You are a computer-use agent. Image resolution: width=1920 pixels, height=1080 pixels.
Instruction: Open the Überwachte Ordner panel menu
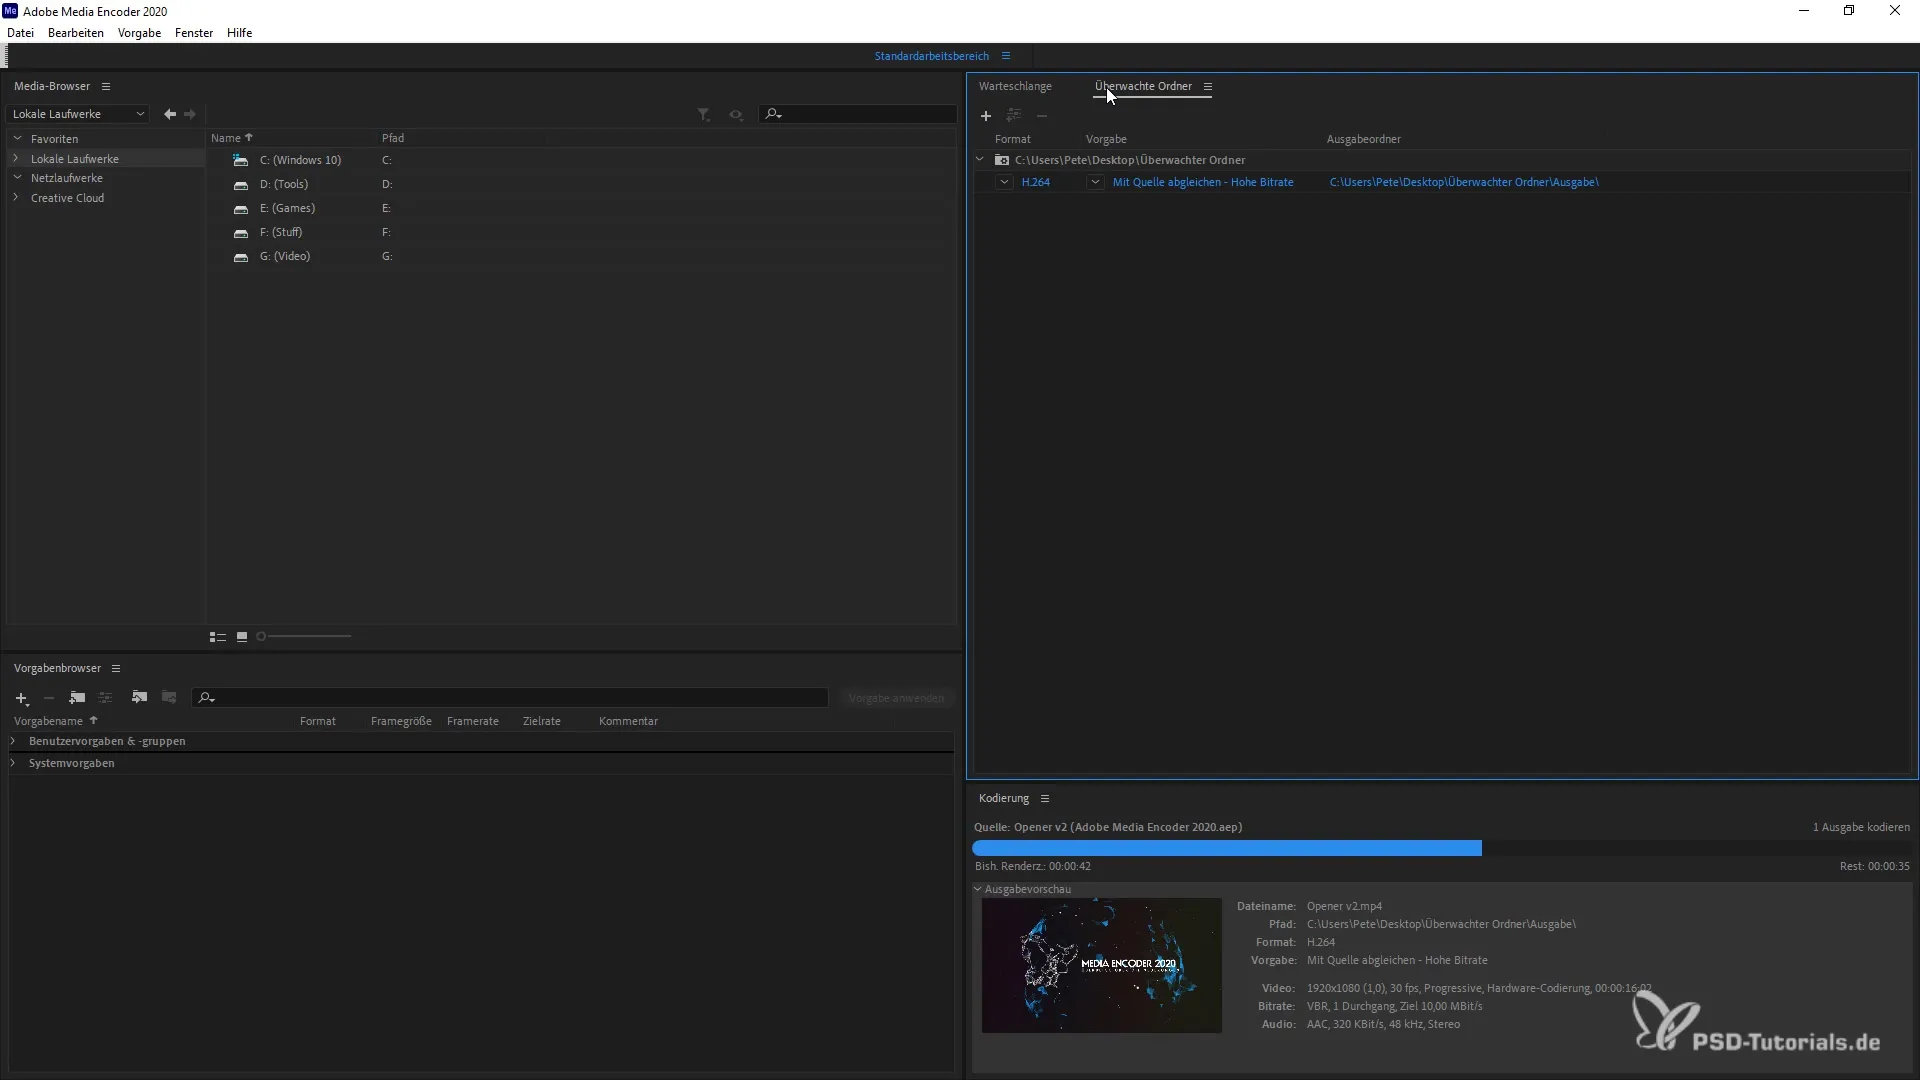[x=1208, y=87]
